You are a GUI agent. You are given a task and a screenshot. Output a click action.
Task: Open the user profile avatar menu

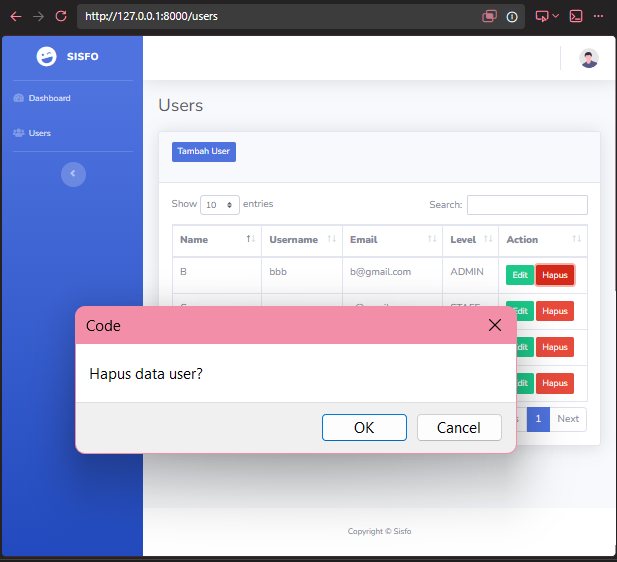589,58
